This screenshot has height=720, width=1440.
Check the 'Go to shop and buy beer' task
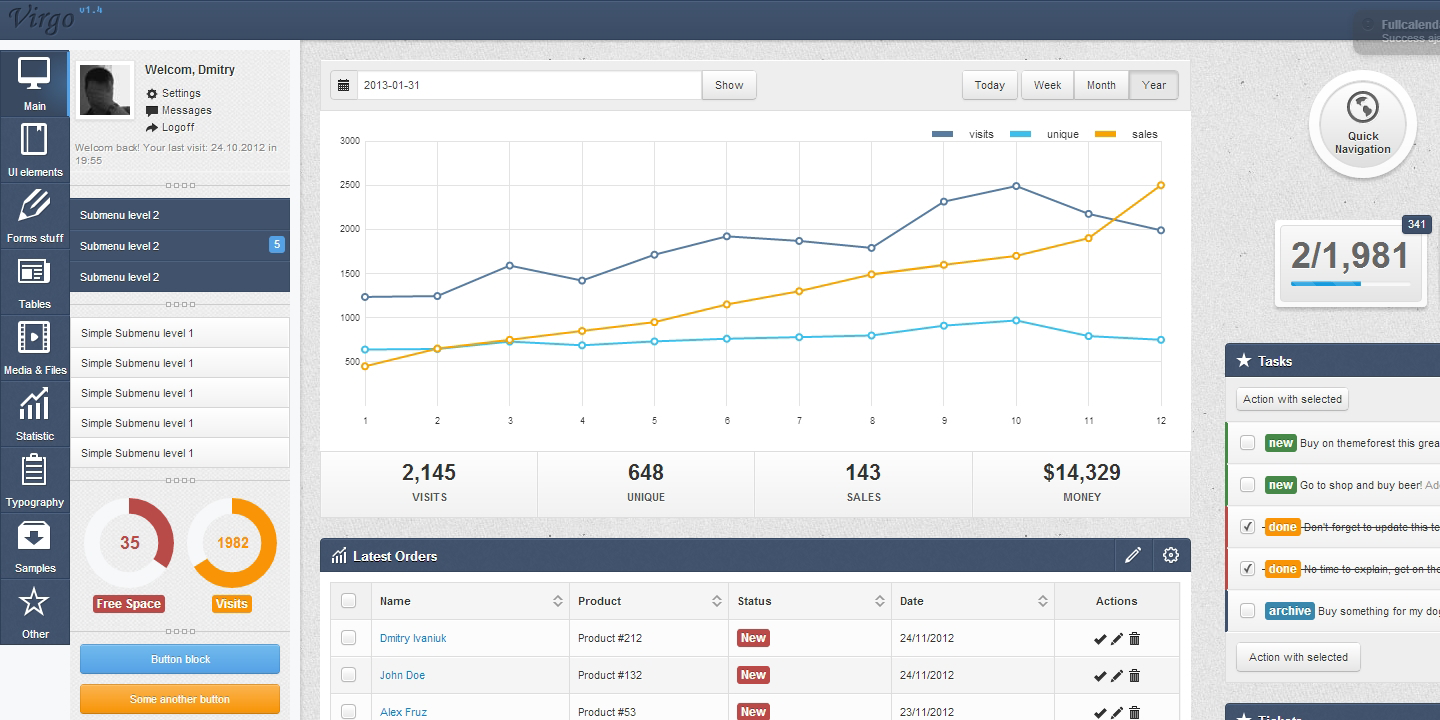click(1247, 485)
